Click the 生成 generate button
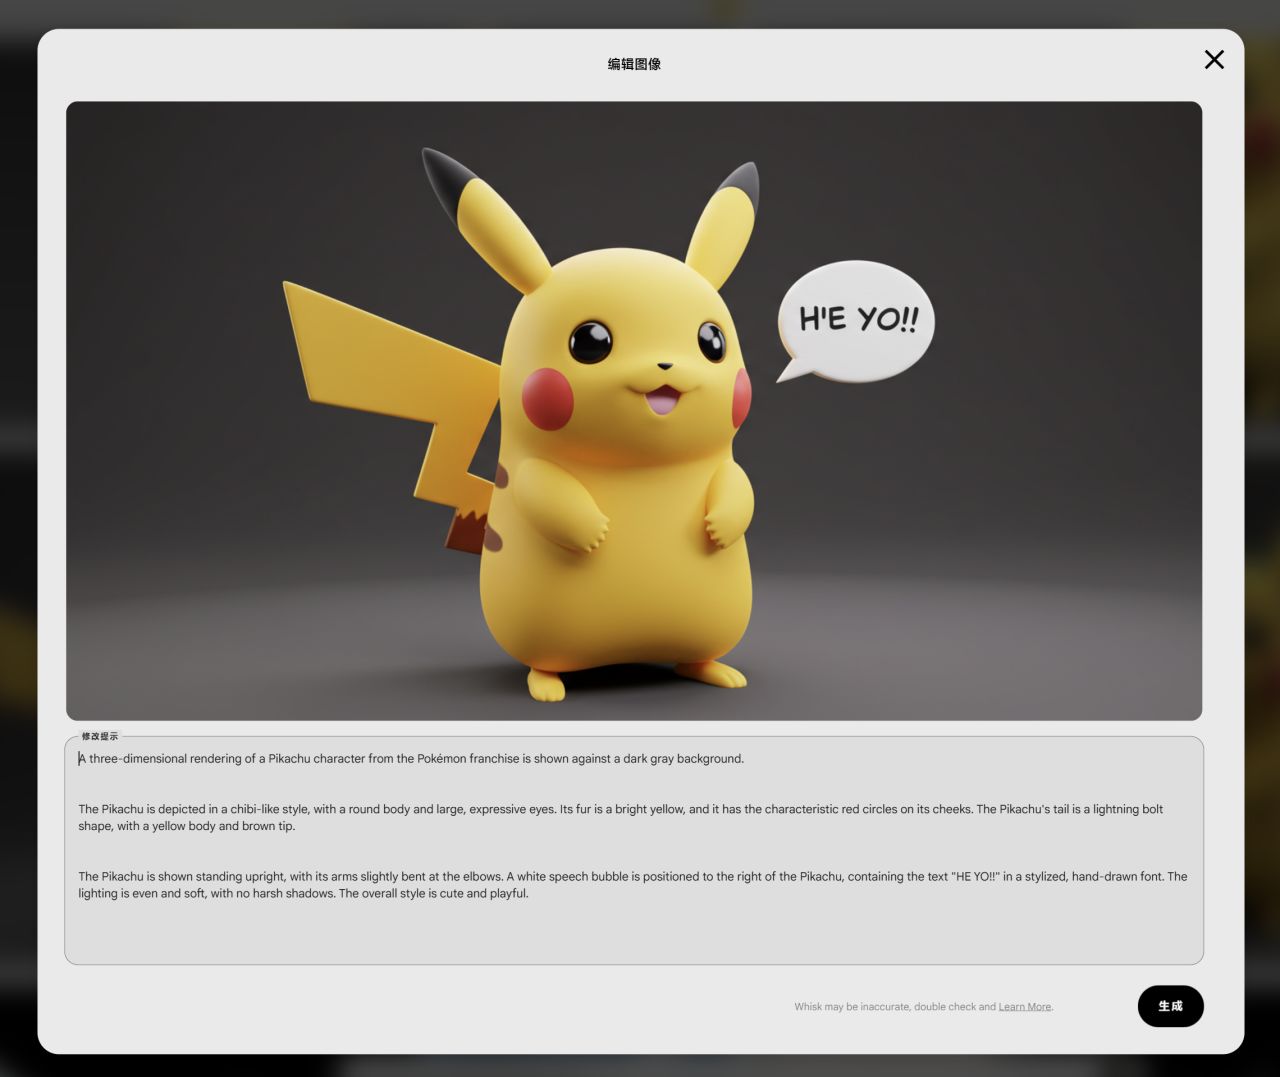The width and height of the screenshot is (1280, 1077). pyautogui.click(x=1170, y=1006)
